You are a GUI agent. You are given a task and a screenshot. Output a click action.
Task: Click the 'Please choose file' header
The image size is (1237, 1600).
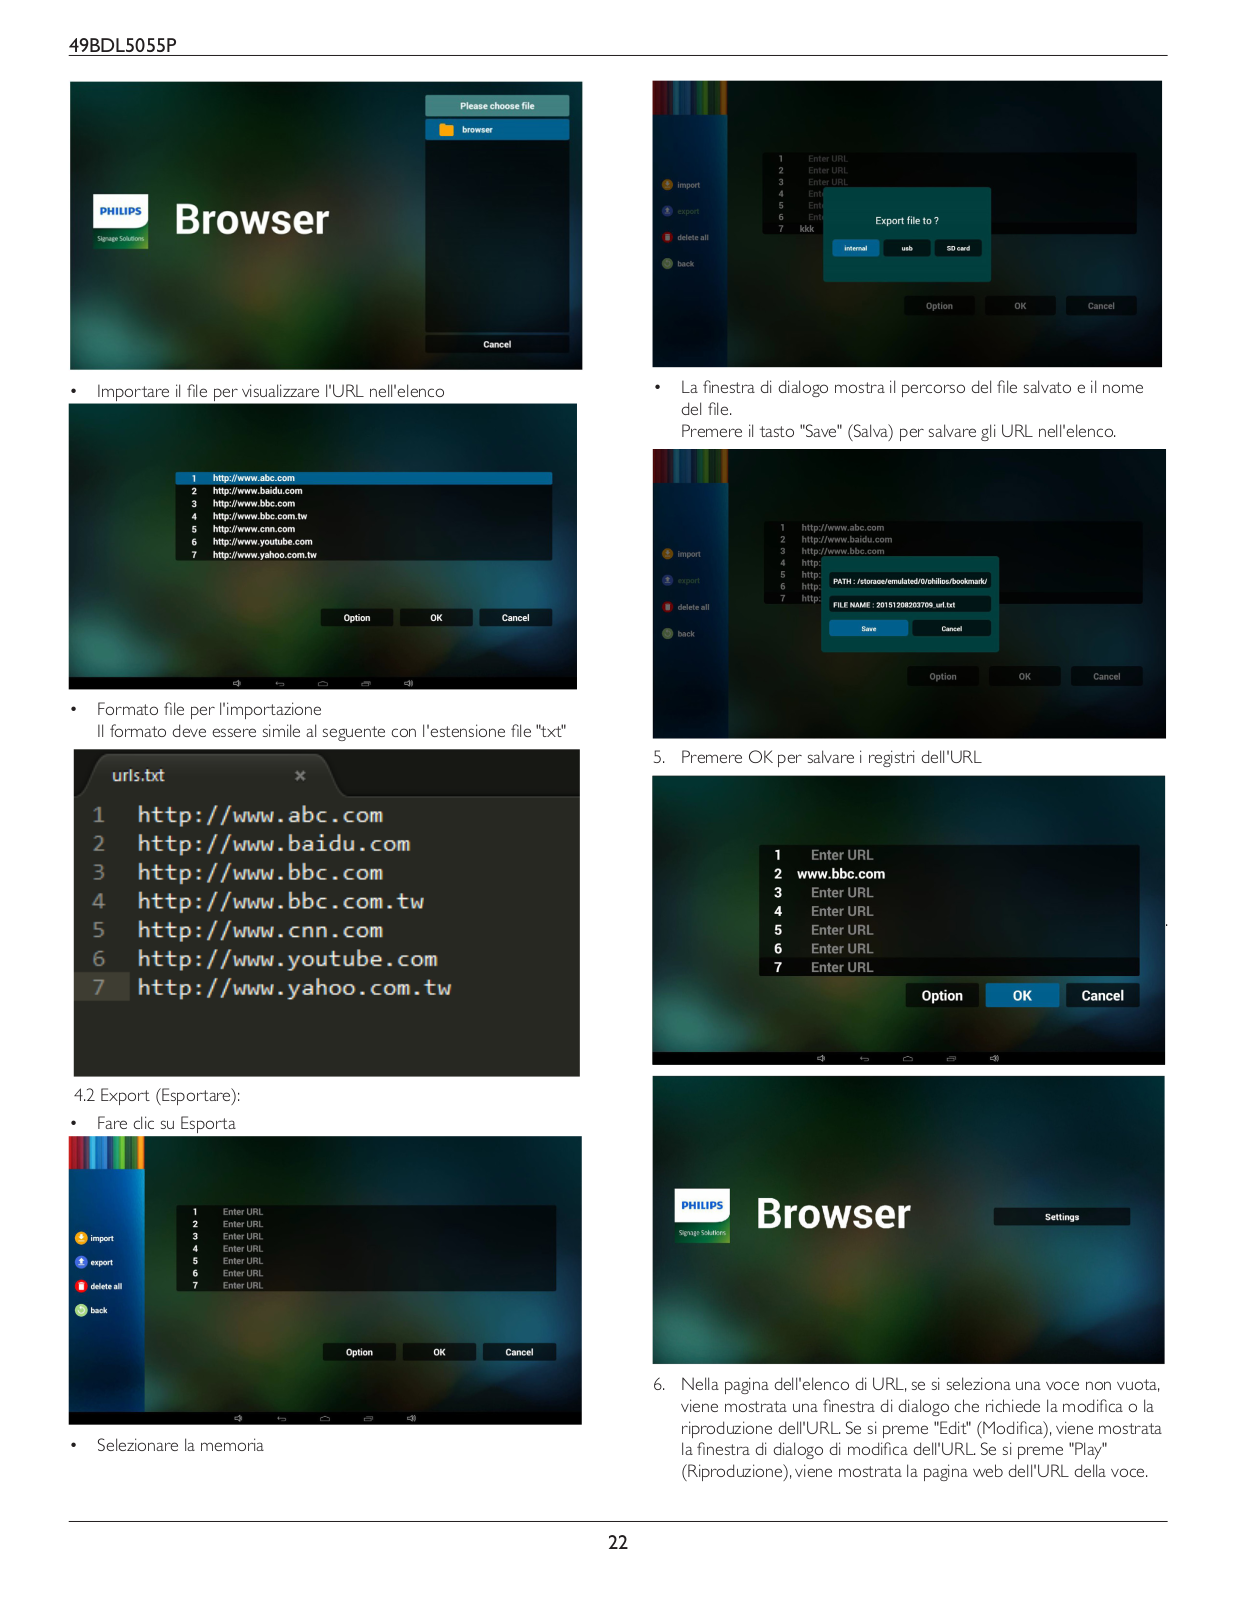click(497, 106)
